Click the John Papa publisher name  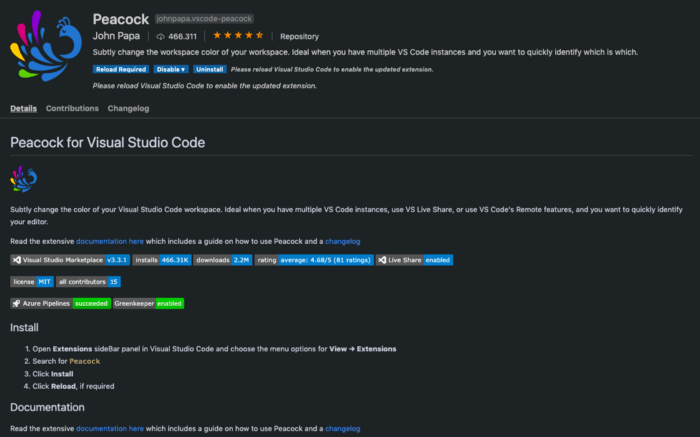point(116,36)
